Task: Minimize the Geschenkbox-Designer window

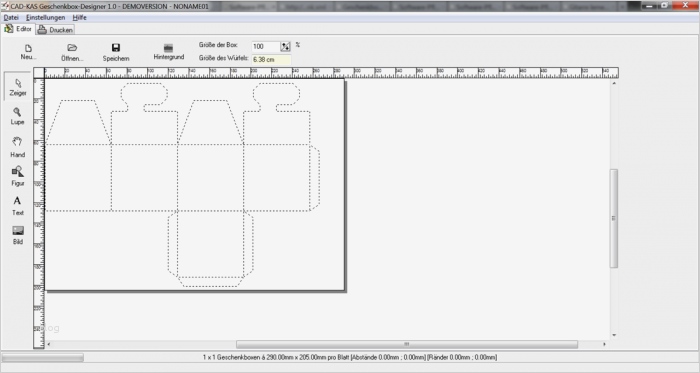Action: 650,6
